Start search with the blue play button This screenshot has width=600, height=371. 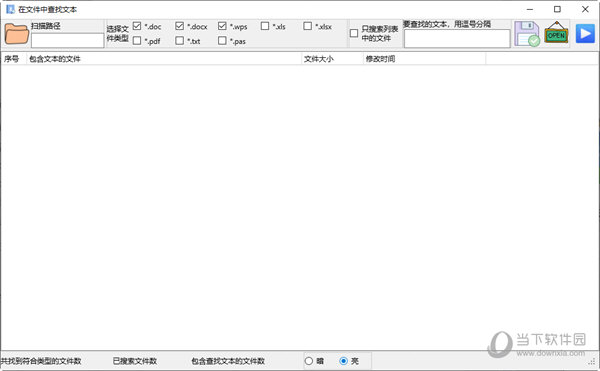[x=585, y=34]
